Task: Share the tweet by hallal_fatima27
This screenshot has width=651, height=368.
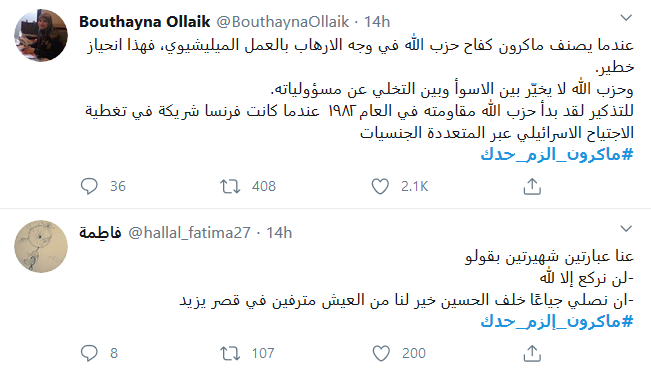Action: click(532, 353)
